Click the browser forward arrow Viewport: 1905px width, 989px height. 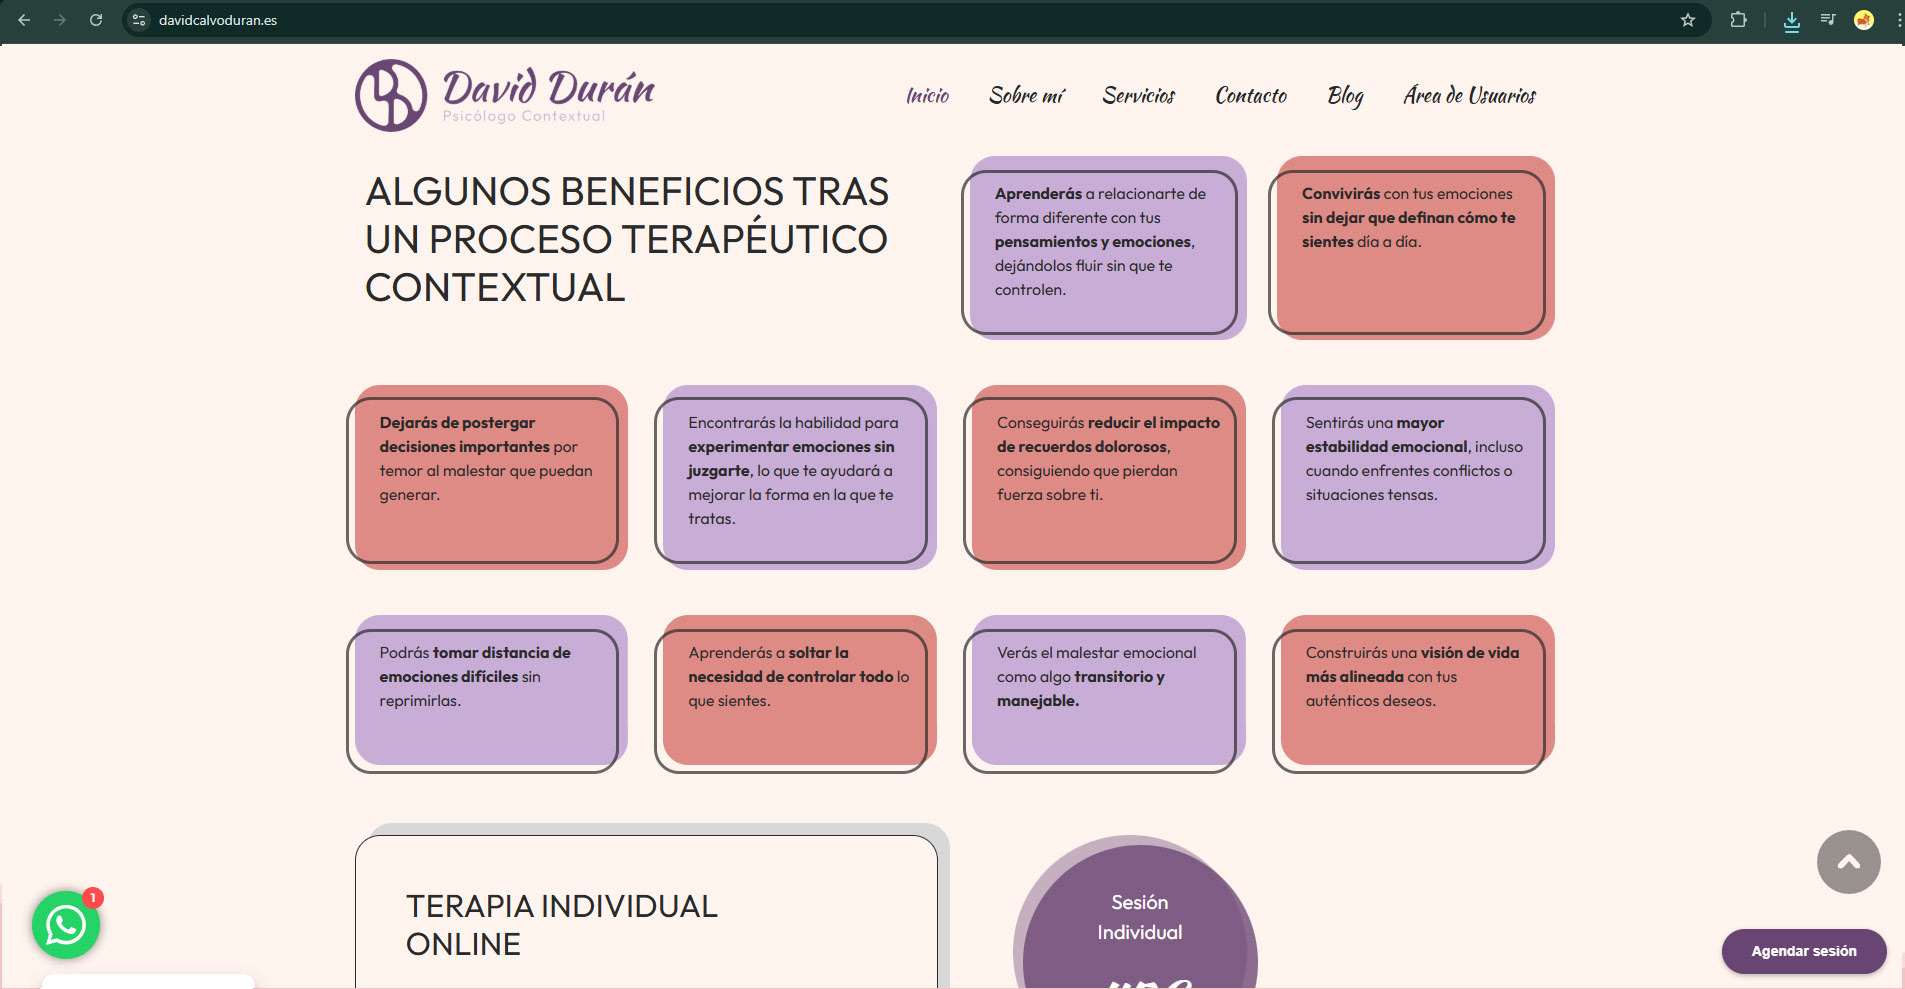[60, 20]
